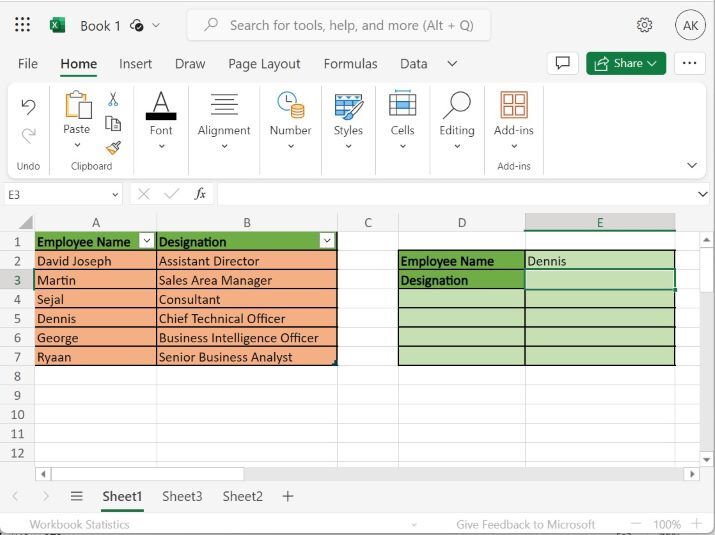Click the formula bar input area
The image size is (715, 535).
[456, 194]
